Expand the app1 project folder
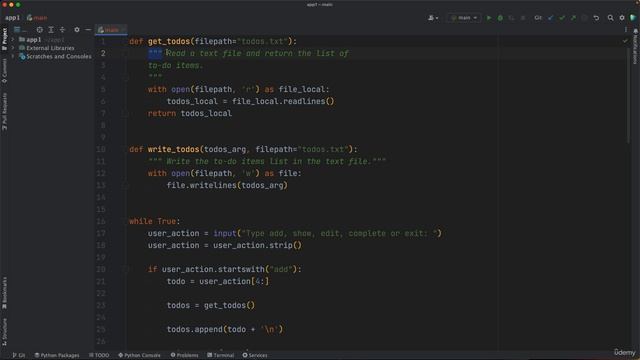640x360 pixels. coord(13,40)
